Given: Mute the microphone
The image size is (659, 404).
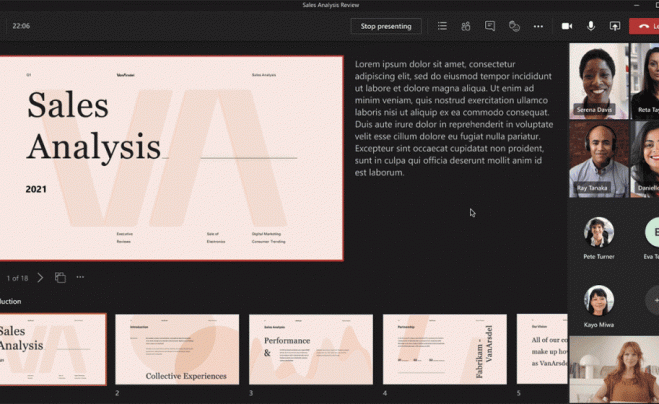Looking at the screenshot, I should click(x=591, y=26).
